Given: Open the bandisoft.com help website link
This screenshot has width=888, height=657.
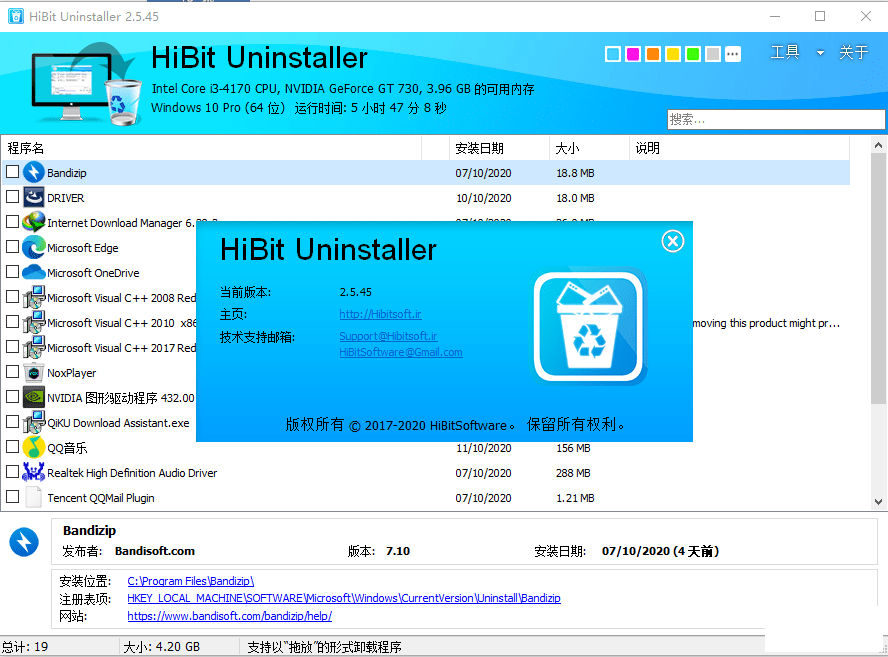Looking at the screenshot, I should tap(229, 616).
